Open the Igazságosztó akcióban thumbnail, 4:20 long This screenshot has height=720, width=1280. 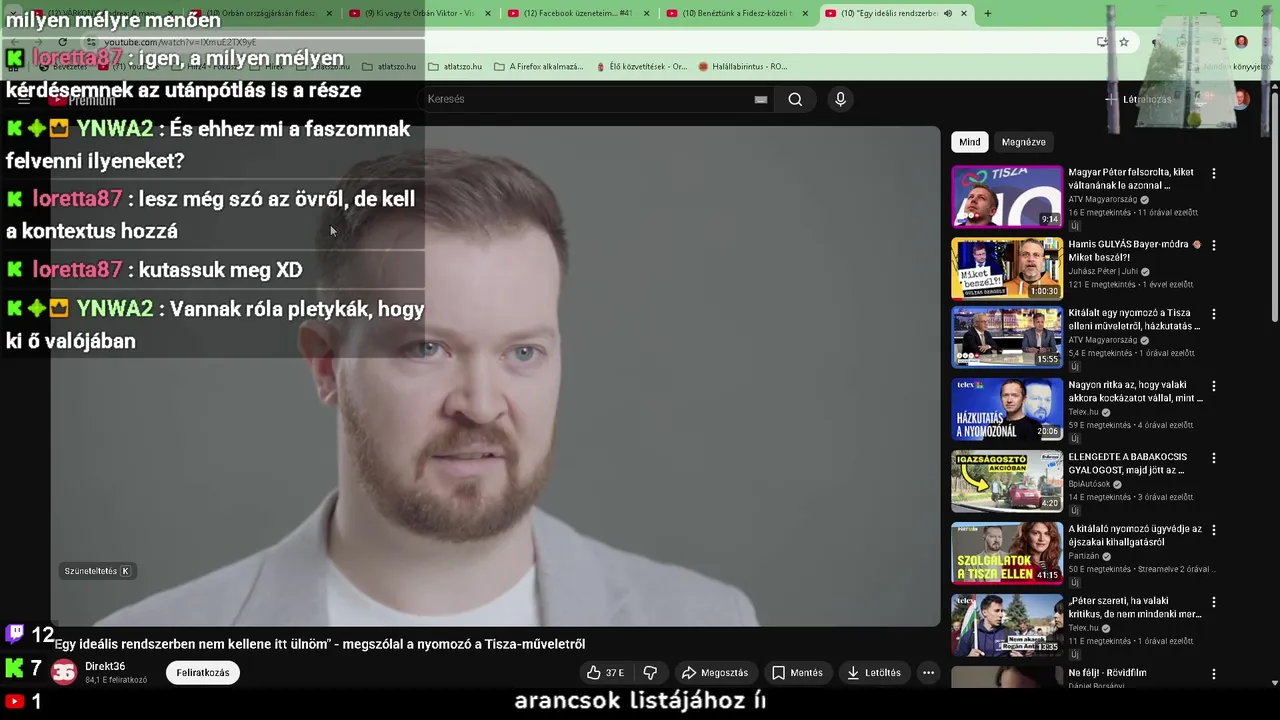tap(1007, 481)
